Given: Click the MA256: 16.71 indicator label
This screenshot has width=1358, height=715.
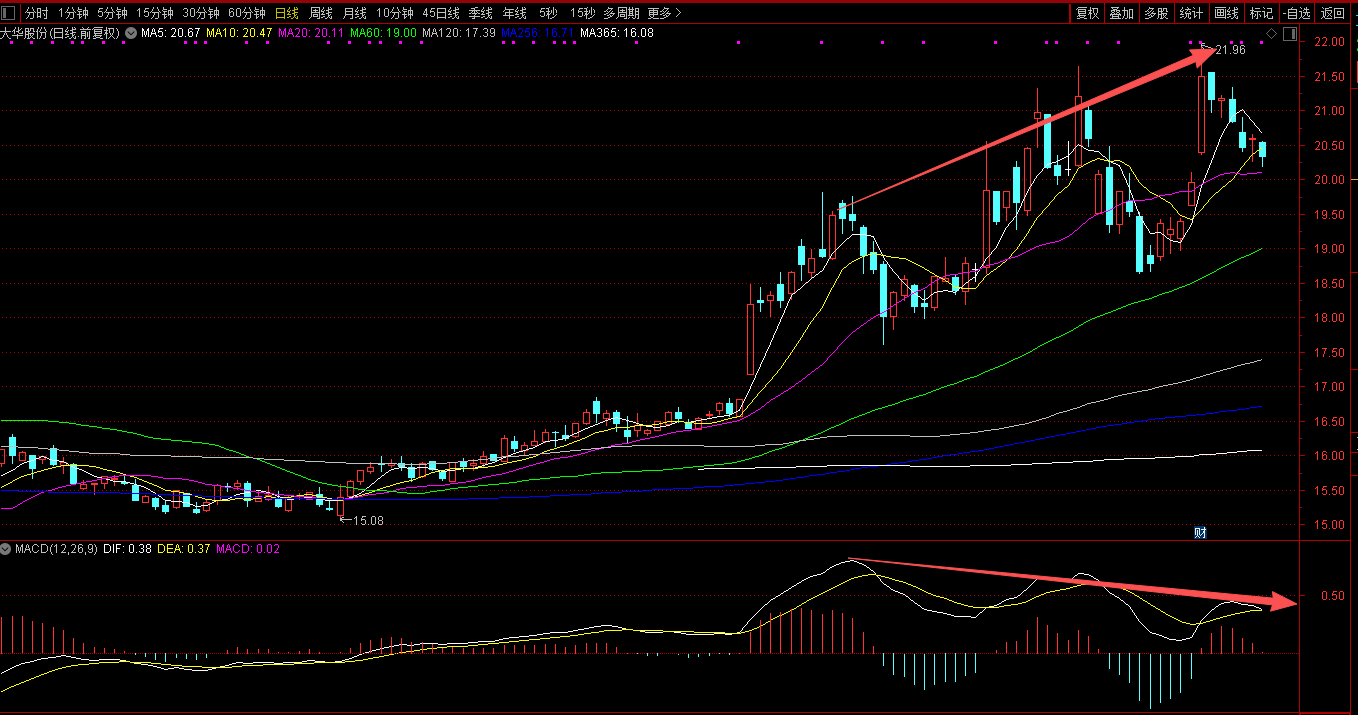Looking at the screenshot, I should (x=538, y=33).
